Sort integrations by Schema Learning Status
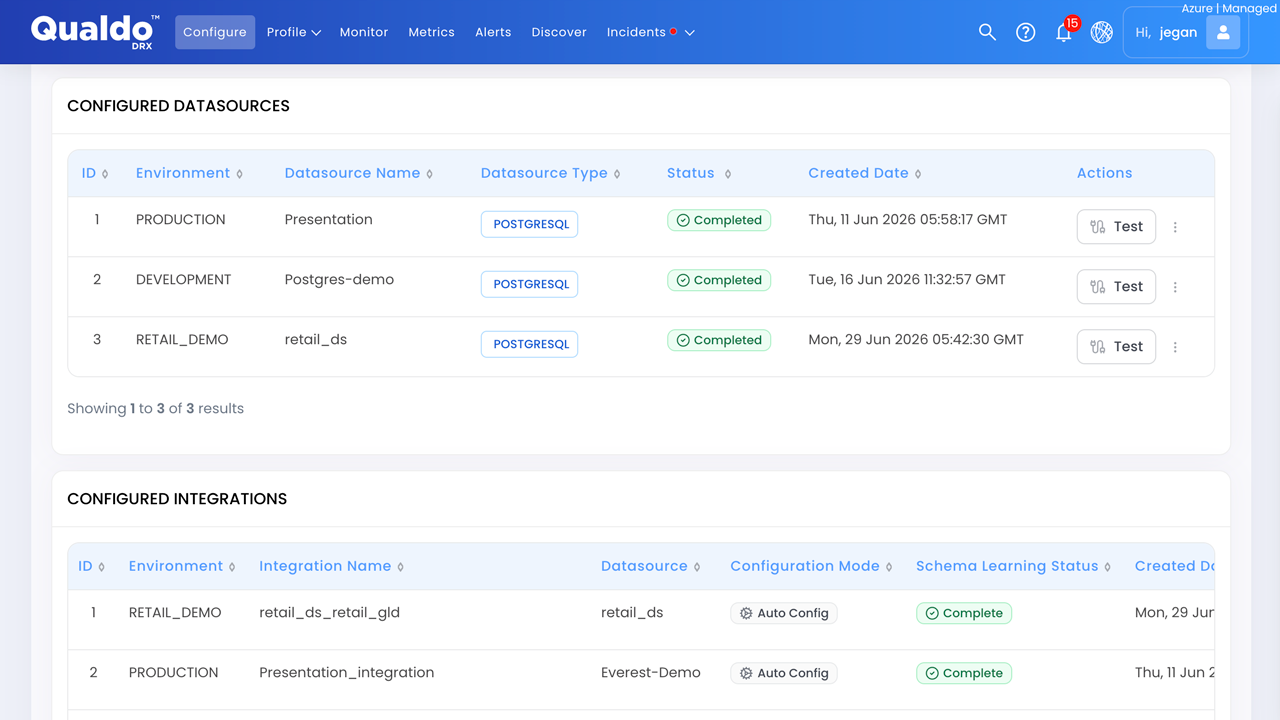Screen dimensions: 1280x720 pos(1013,566)
